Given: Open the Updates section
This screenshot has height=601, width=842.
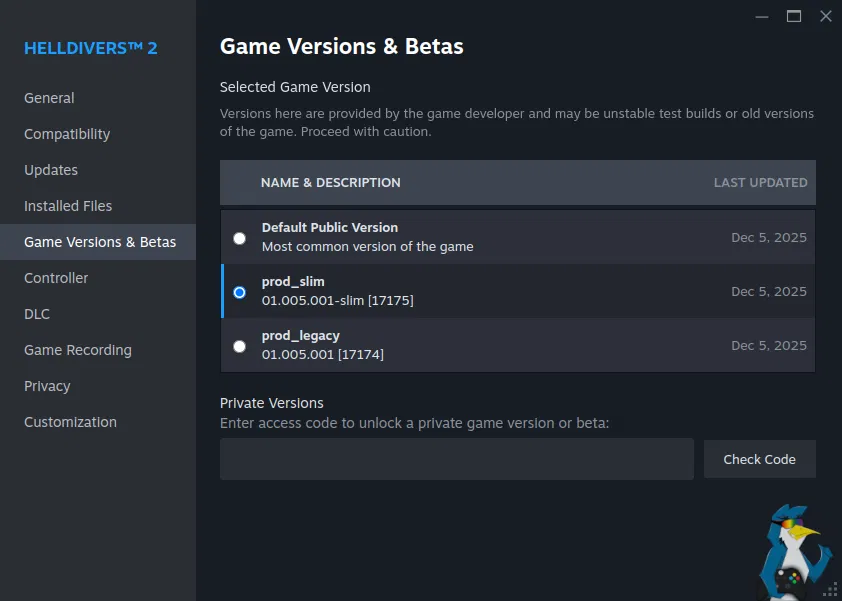Looking at the screenshot, I should tap(51, 170).
